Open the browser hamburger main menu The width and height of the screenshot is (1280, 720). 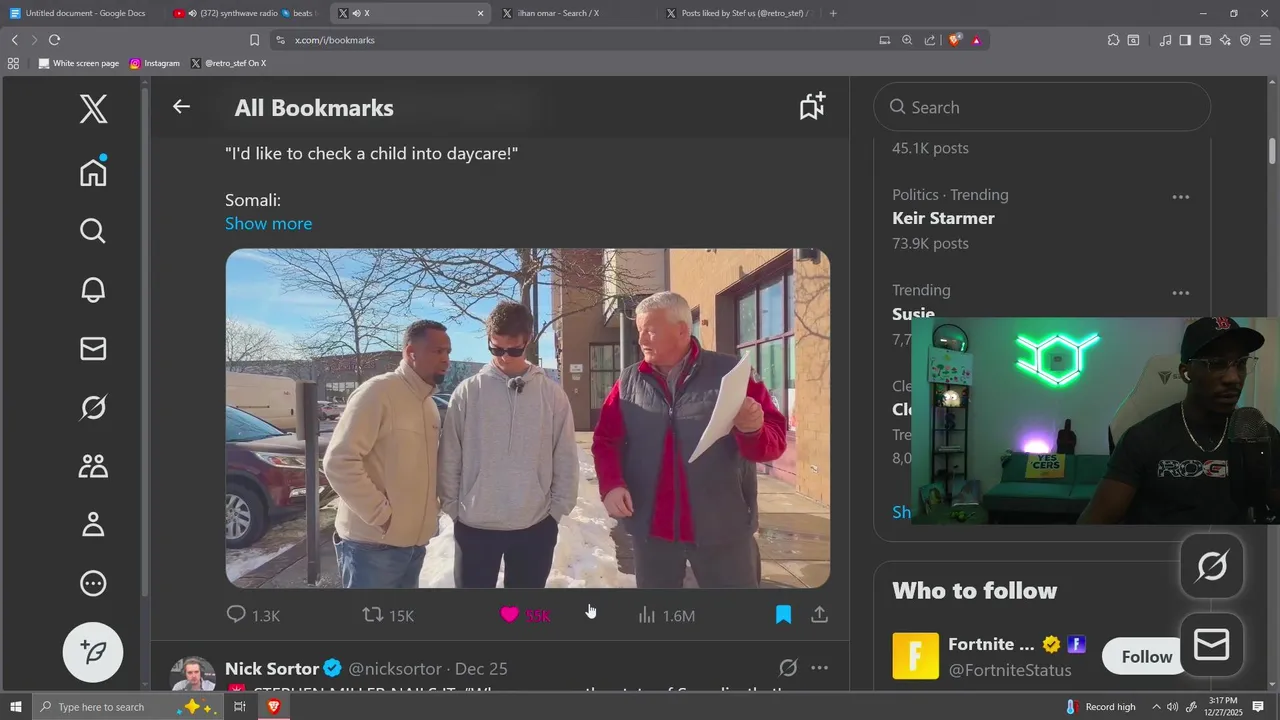(x=1265, y=40)
